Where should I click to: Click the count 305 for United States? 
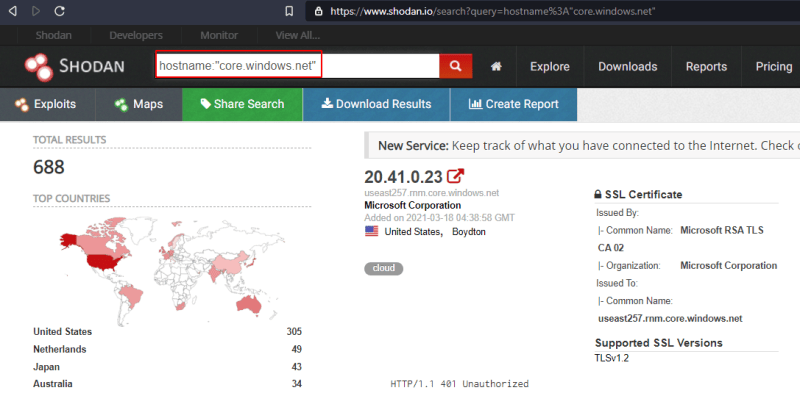pyautogui.click(x=294, y=332)
